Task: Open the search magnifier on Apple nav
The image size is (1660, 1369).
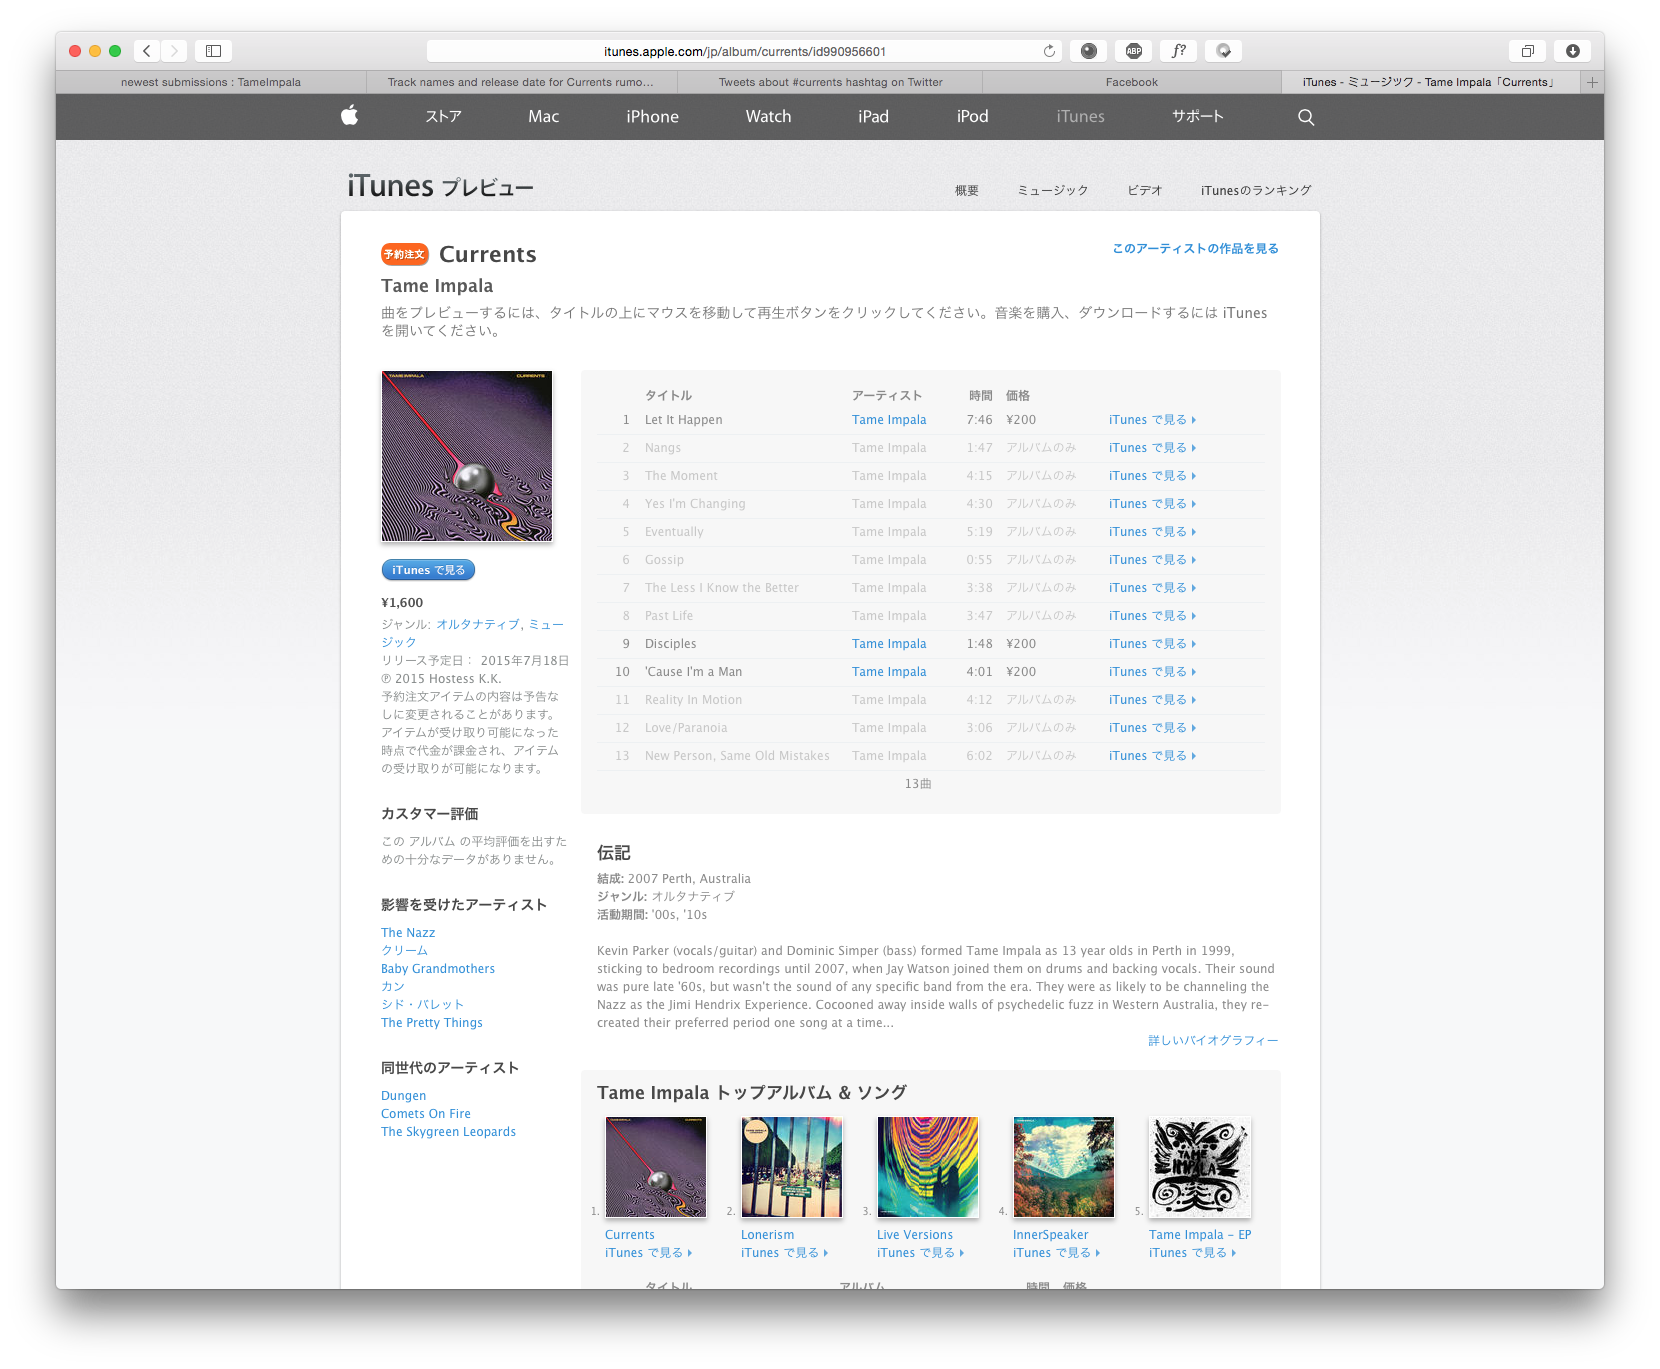Action: click(1305, 117)
